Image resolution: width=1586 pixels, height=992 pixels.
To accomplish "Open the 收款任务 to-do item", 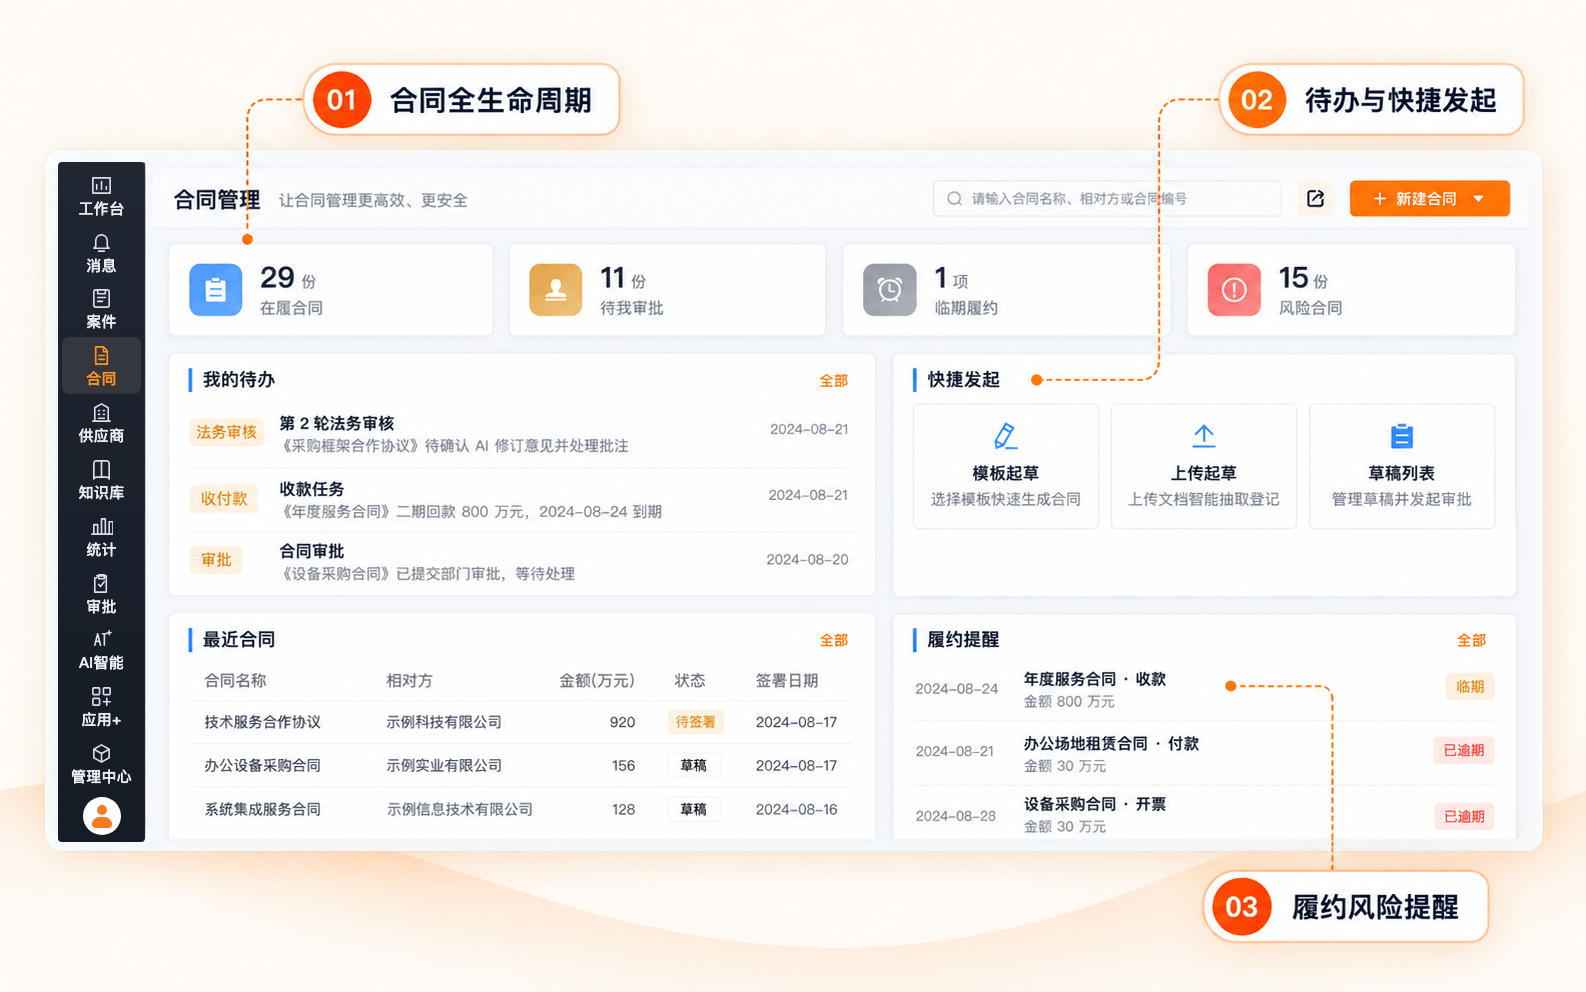I will [x=520, y=500].
